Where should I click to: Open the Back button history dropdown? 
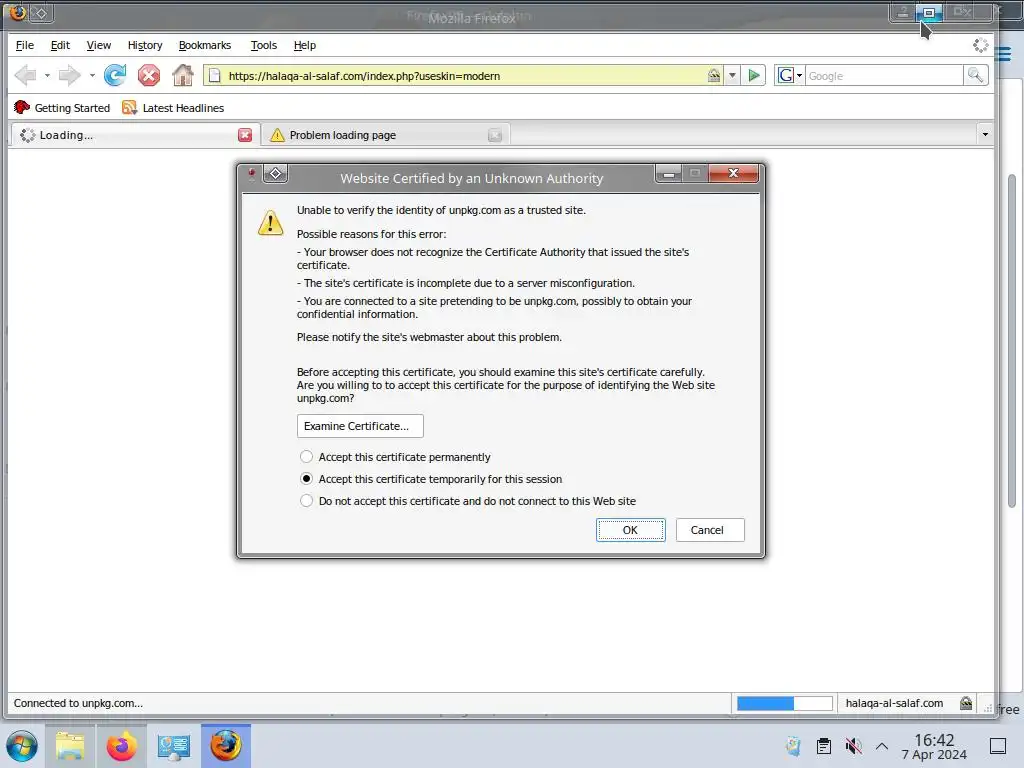47,76
